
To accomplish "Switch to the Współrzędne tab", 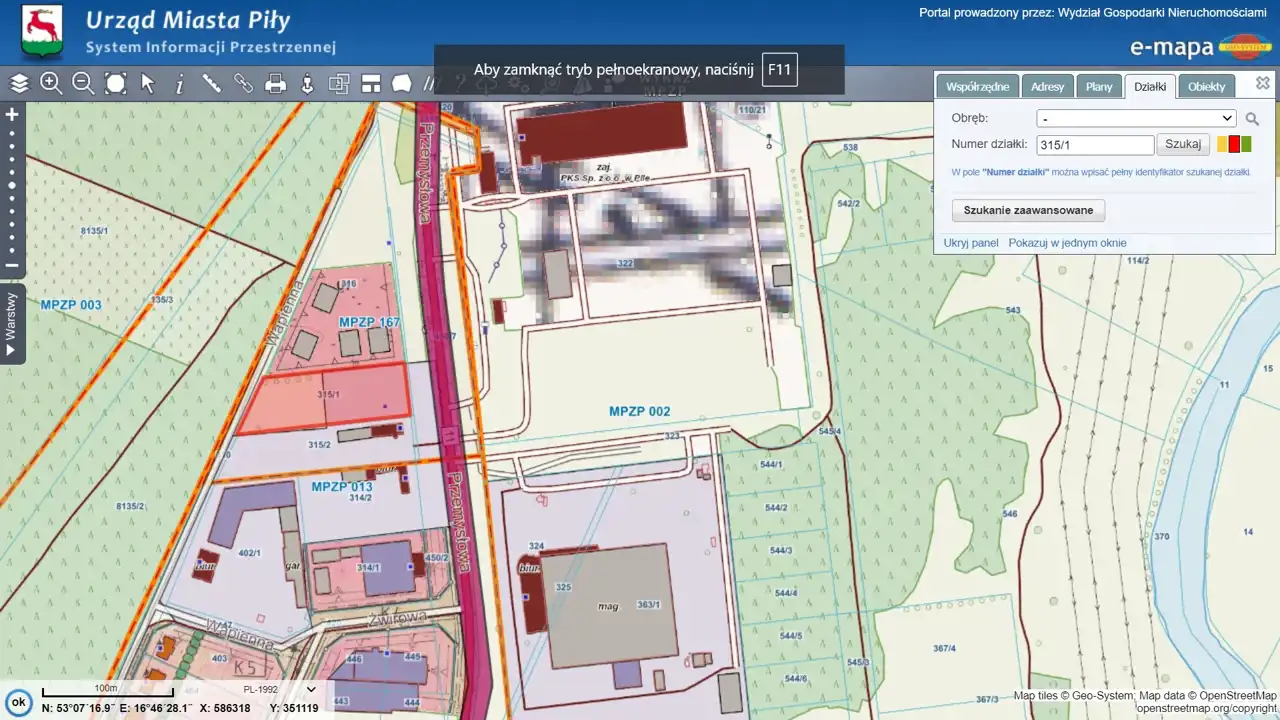I will 976,87.
